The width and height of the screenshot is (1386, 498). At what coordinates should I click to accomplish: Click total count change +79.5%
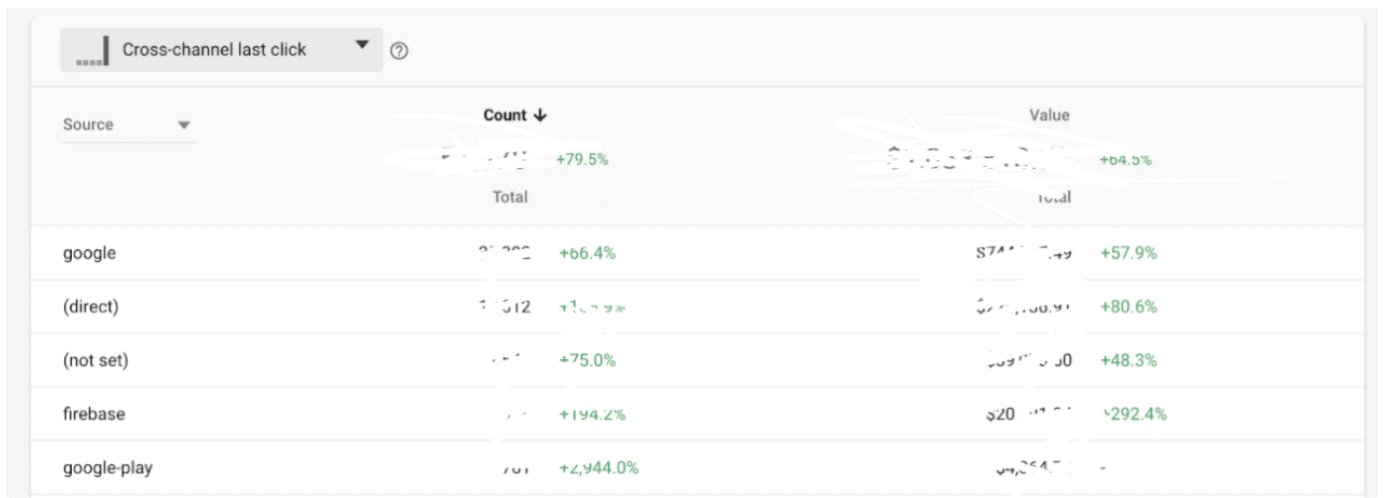click(x=582, y=159)
